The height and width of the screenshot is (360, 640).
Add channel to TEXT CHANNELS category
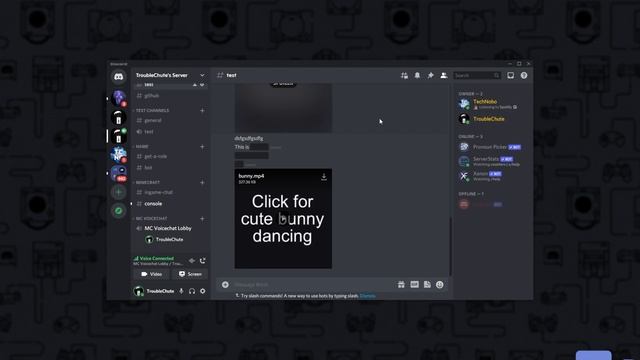pos(202,111)
